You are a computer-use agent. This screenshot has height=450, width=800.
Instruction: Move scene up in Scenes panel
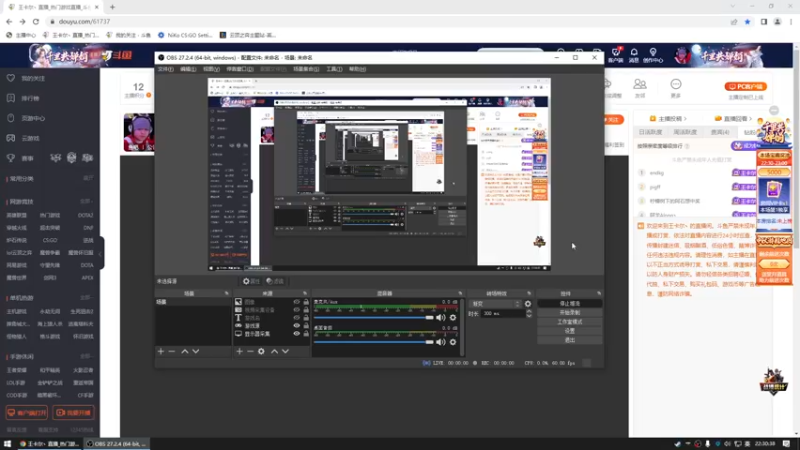tap(185, 352)
